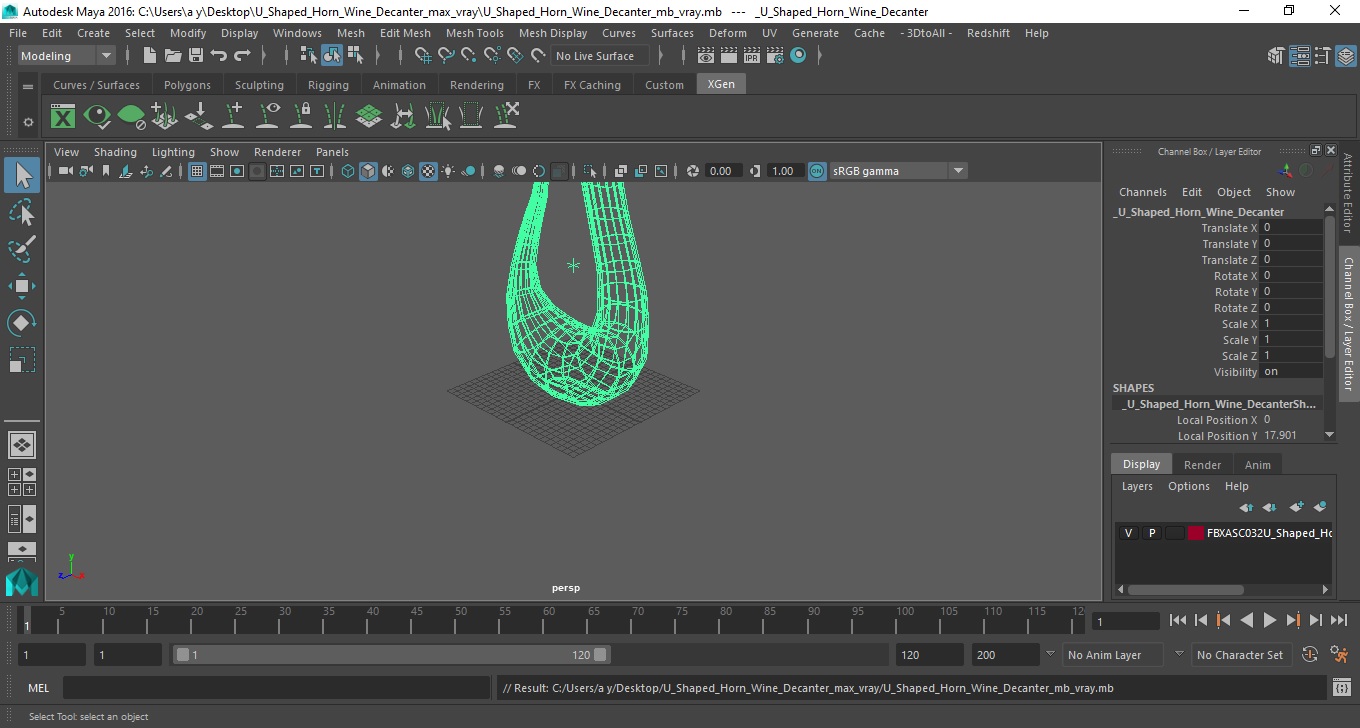The height and width of the screenshot is (728, 1360).
Task: Click the range slider left handle
Action: coord(182,655)
